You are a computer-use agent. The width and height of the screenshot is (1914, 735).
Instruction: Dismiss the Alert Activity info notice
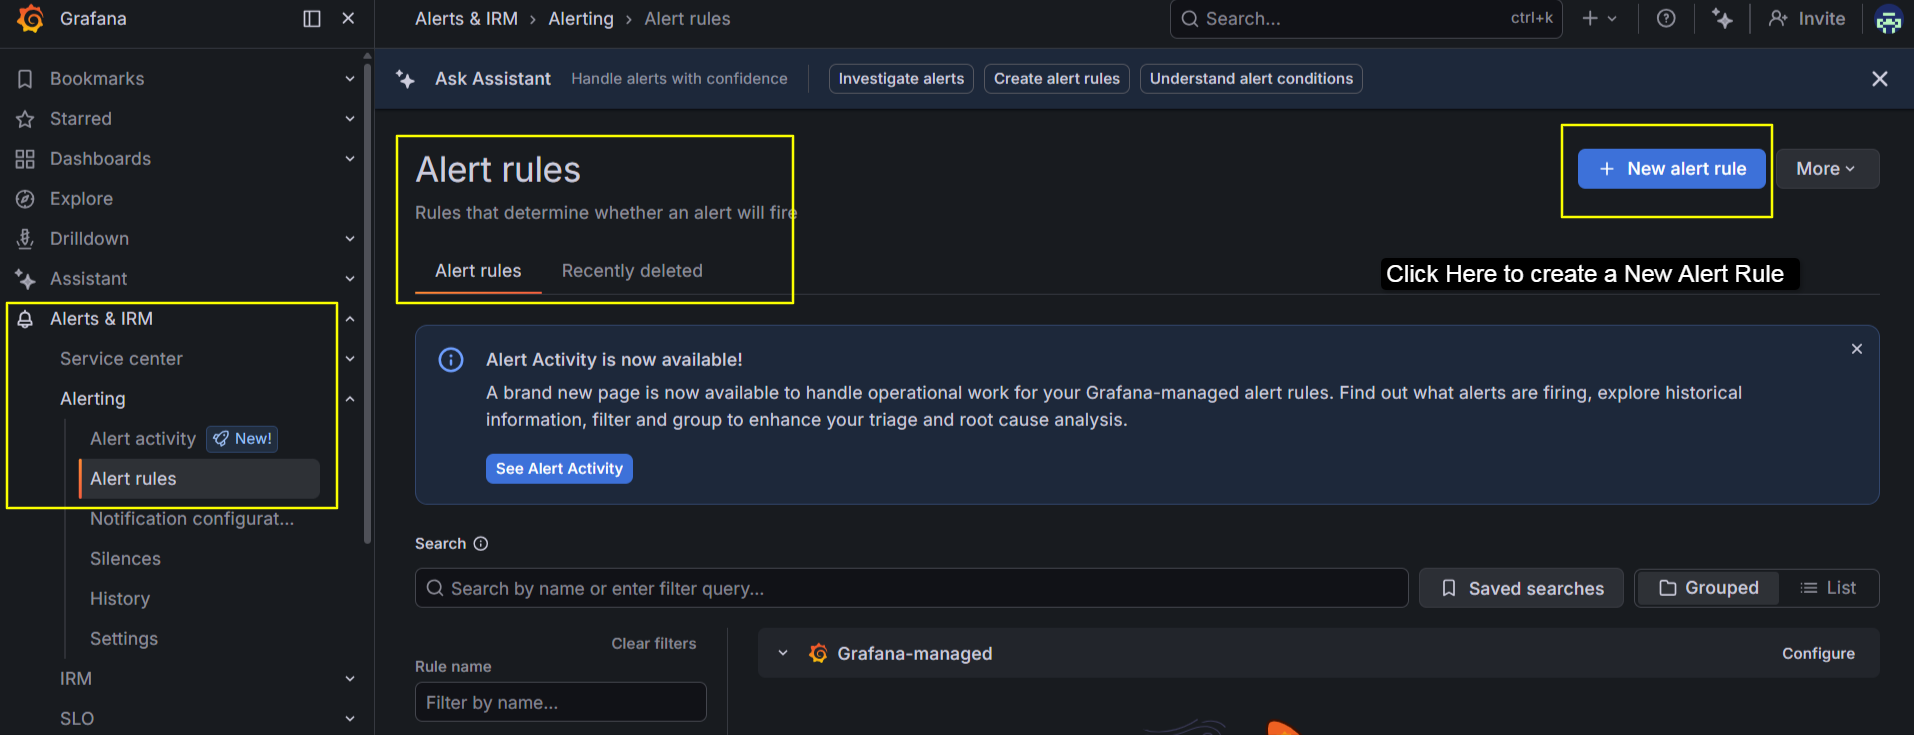pyautogui.click(x=1857, y=349)
